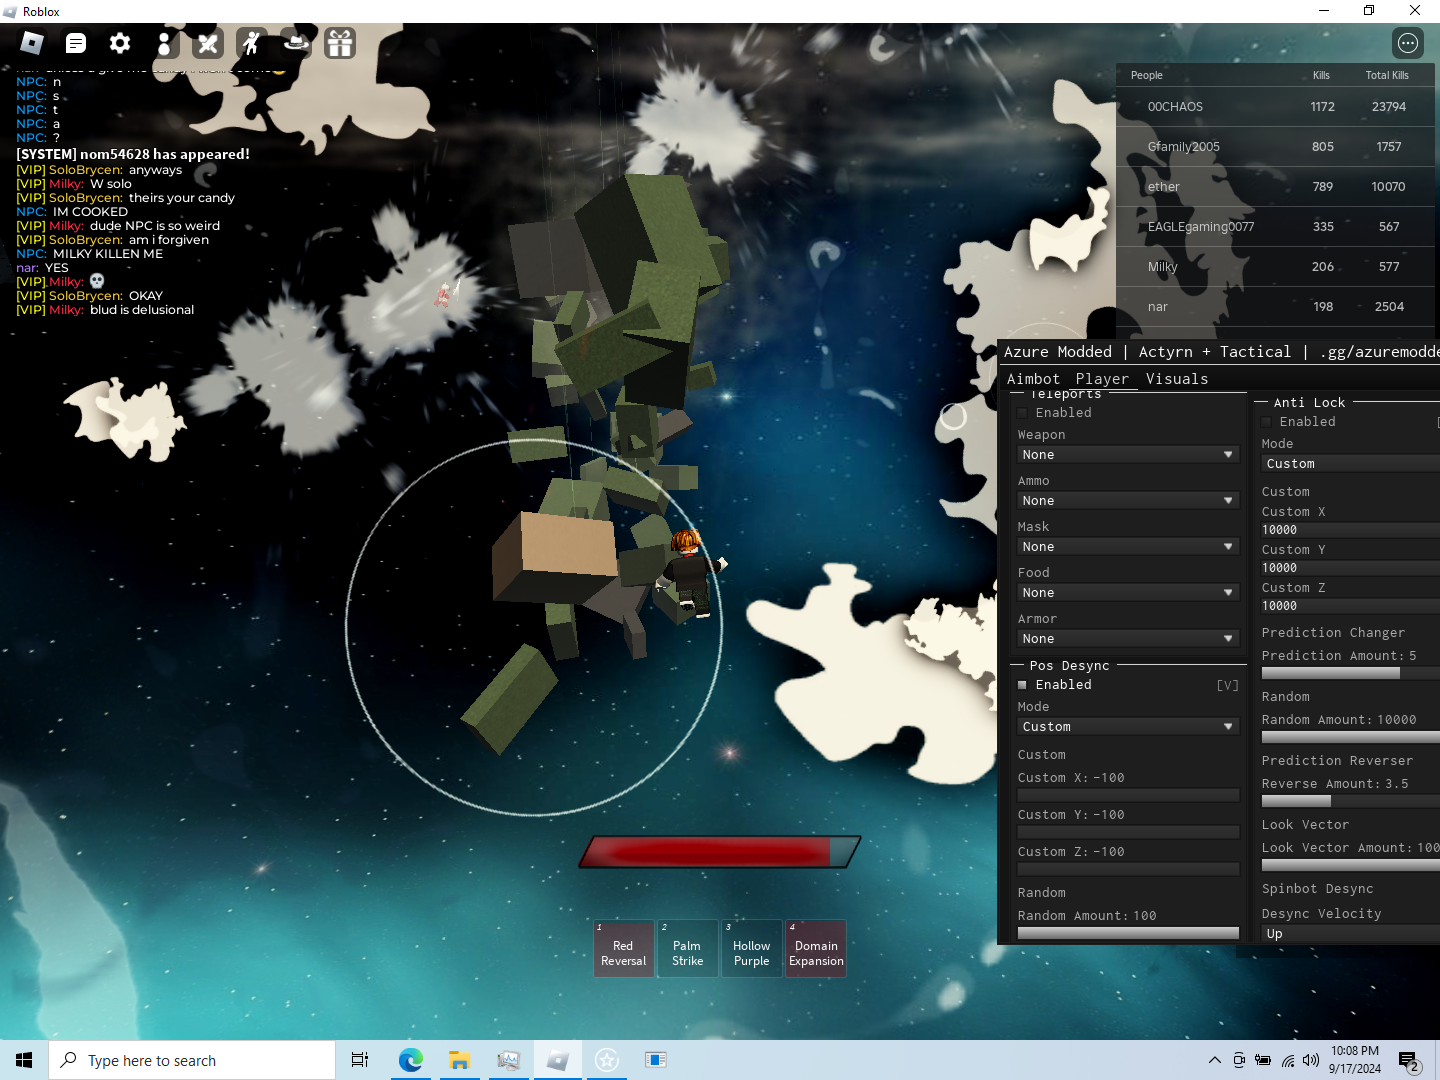This screenshot has height=1080, width=1440.
Task: Open the cowboy hat cosmetics icon
Action: tap(296, 43)
